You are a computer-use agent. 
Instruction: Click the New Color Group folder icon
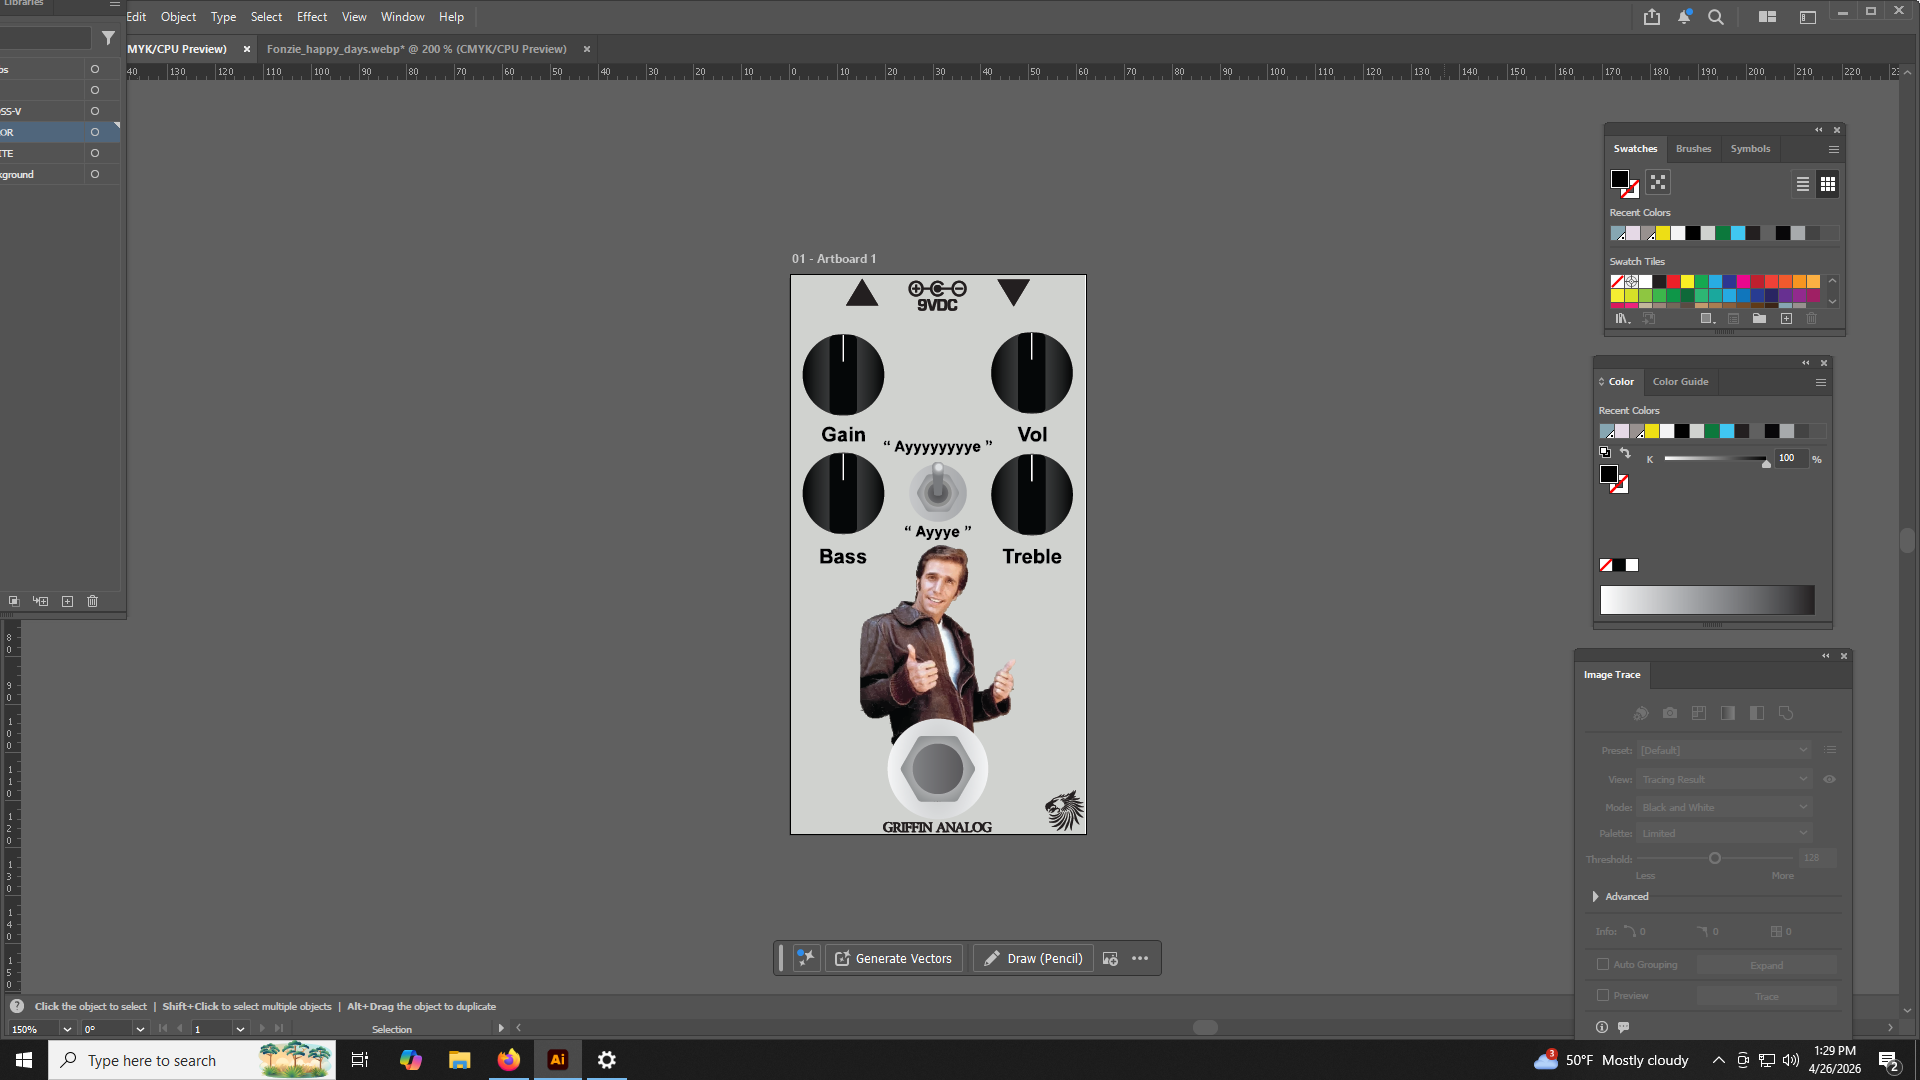pos(1759,319)
